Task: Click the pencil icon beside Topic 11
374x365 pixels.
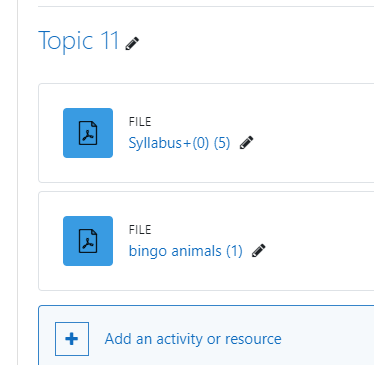Action: (x=132, y=44)
